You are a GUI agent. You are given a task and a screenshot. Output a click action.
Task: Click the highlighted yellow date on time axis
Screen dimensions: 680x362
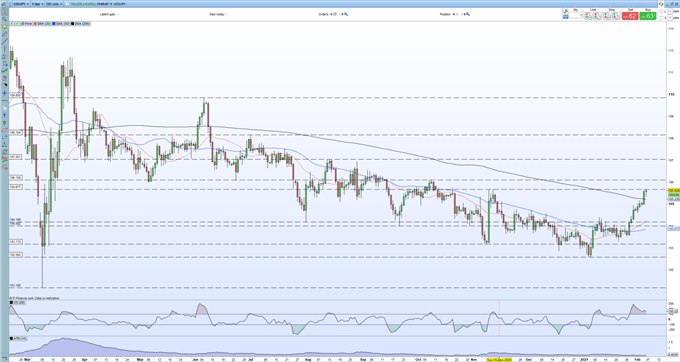pyautogui.click(x=499, y=359)
